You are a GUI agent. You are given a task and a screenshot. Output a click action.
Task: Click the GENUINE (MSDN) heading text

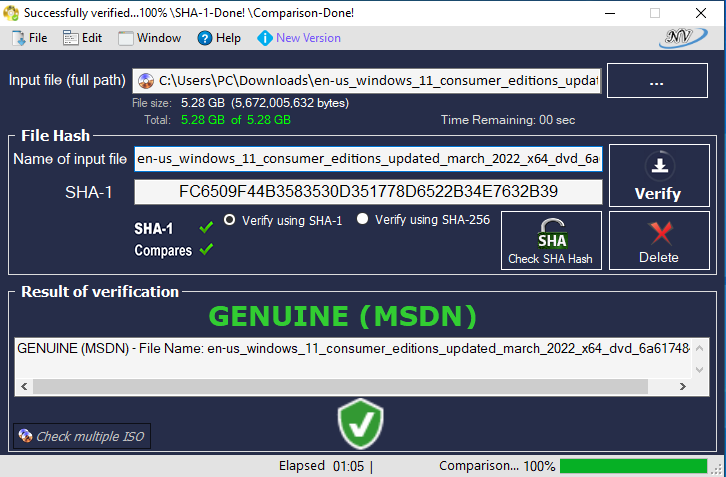point(343,316)
